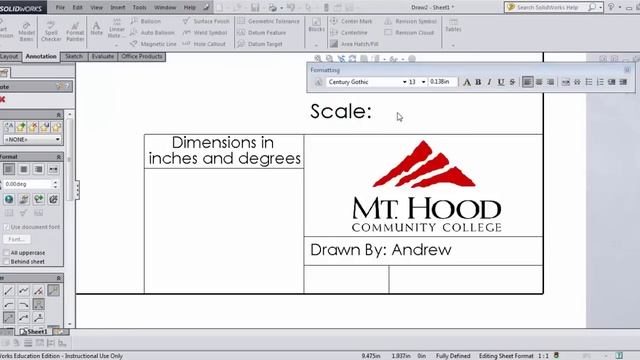640x360 pixels.
Task: Cancel the note with red X
Action: click(x=2, y=100)
